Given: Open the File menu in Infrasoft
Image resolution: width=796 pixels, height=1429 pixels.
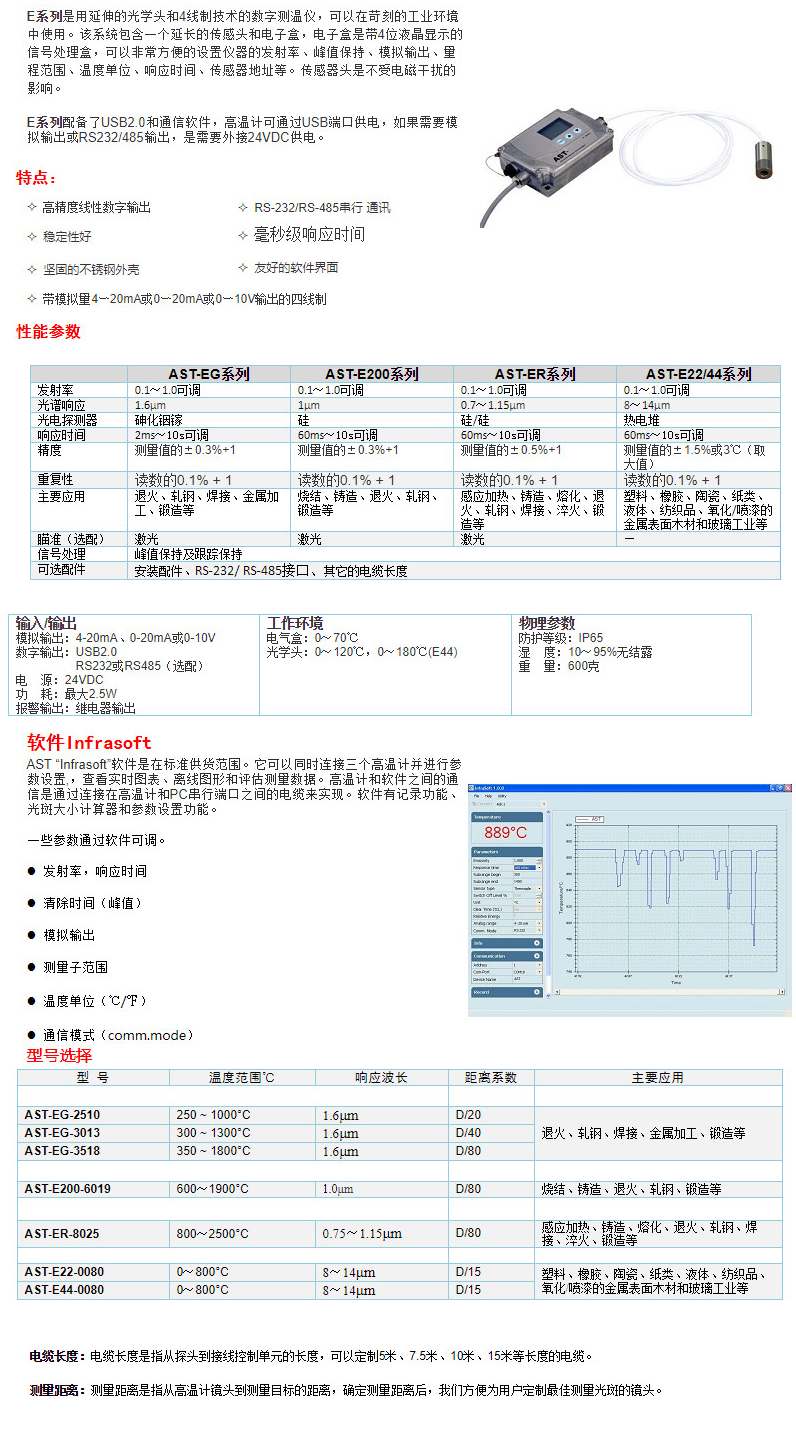Looking at the screenshot, I should (x=476, y=796).
